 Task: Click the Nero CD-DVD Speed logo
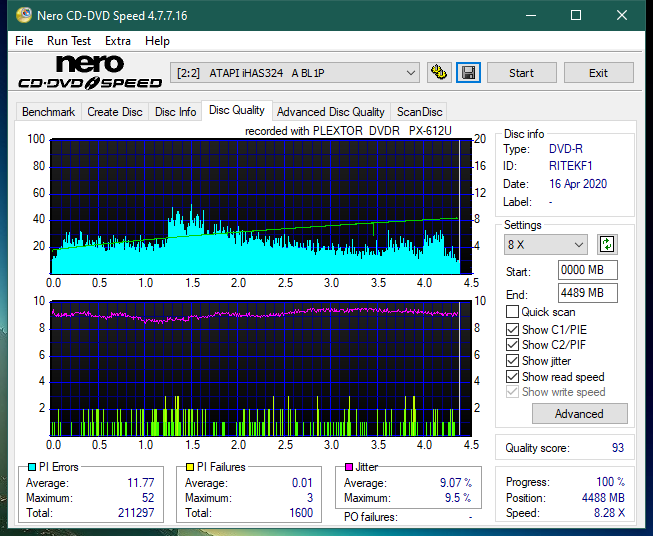coord(90,72)
